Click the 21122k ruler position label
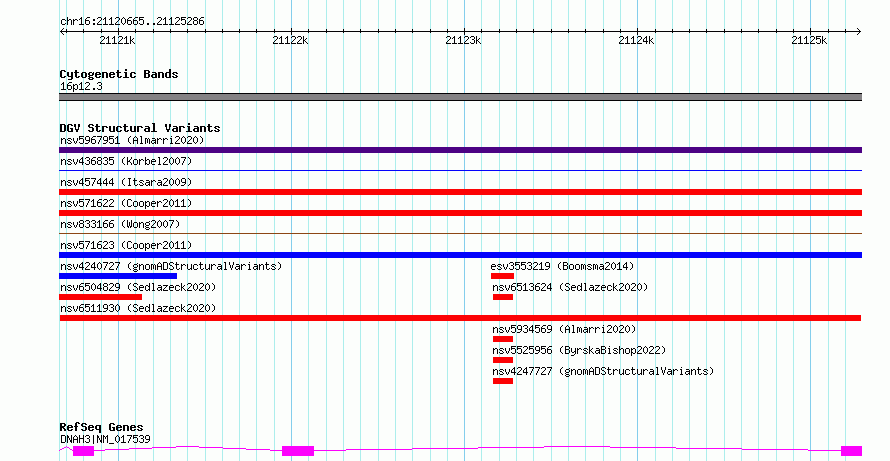This screenshot has height=461, width=890. pos(291,40)
